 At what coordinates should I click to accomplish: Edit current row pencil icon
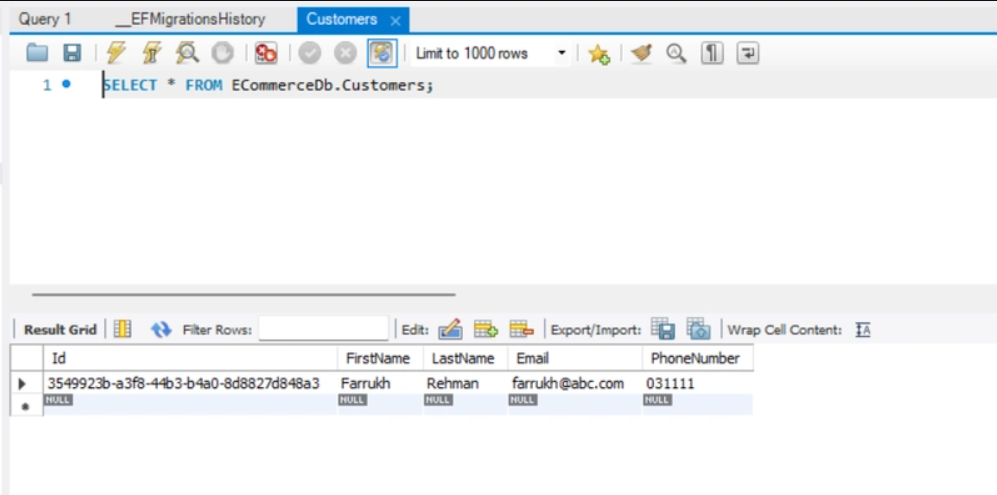(450, 330)
